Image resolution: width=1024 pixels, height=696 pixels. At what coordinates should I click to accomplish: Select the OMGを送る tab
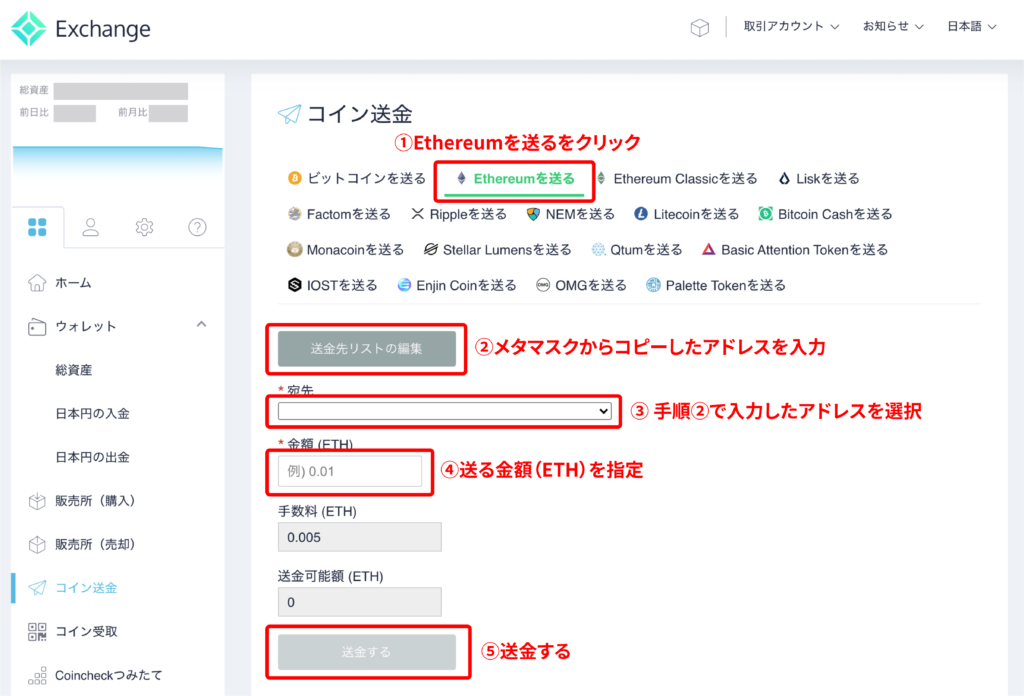pyautogui.click(x=581, y=285)
